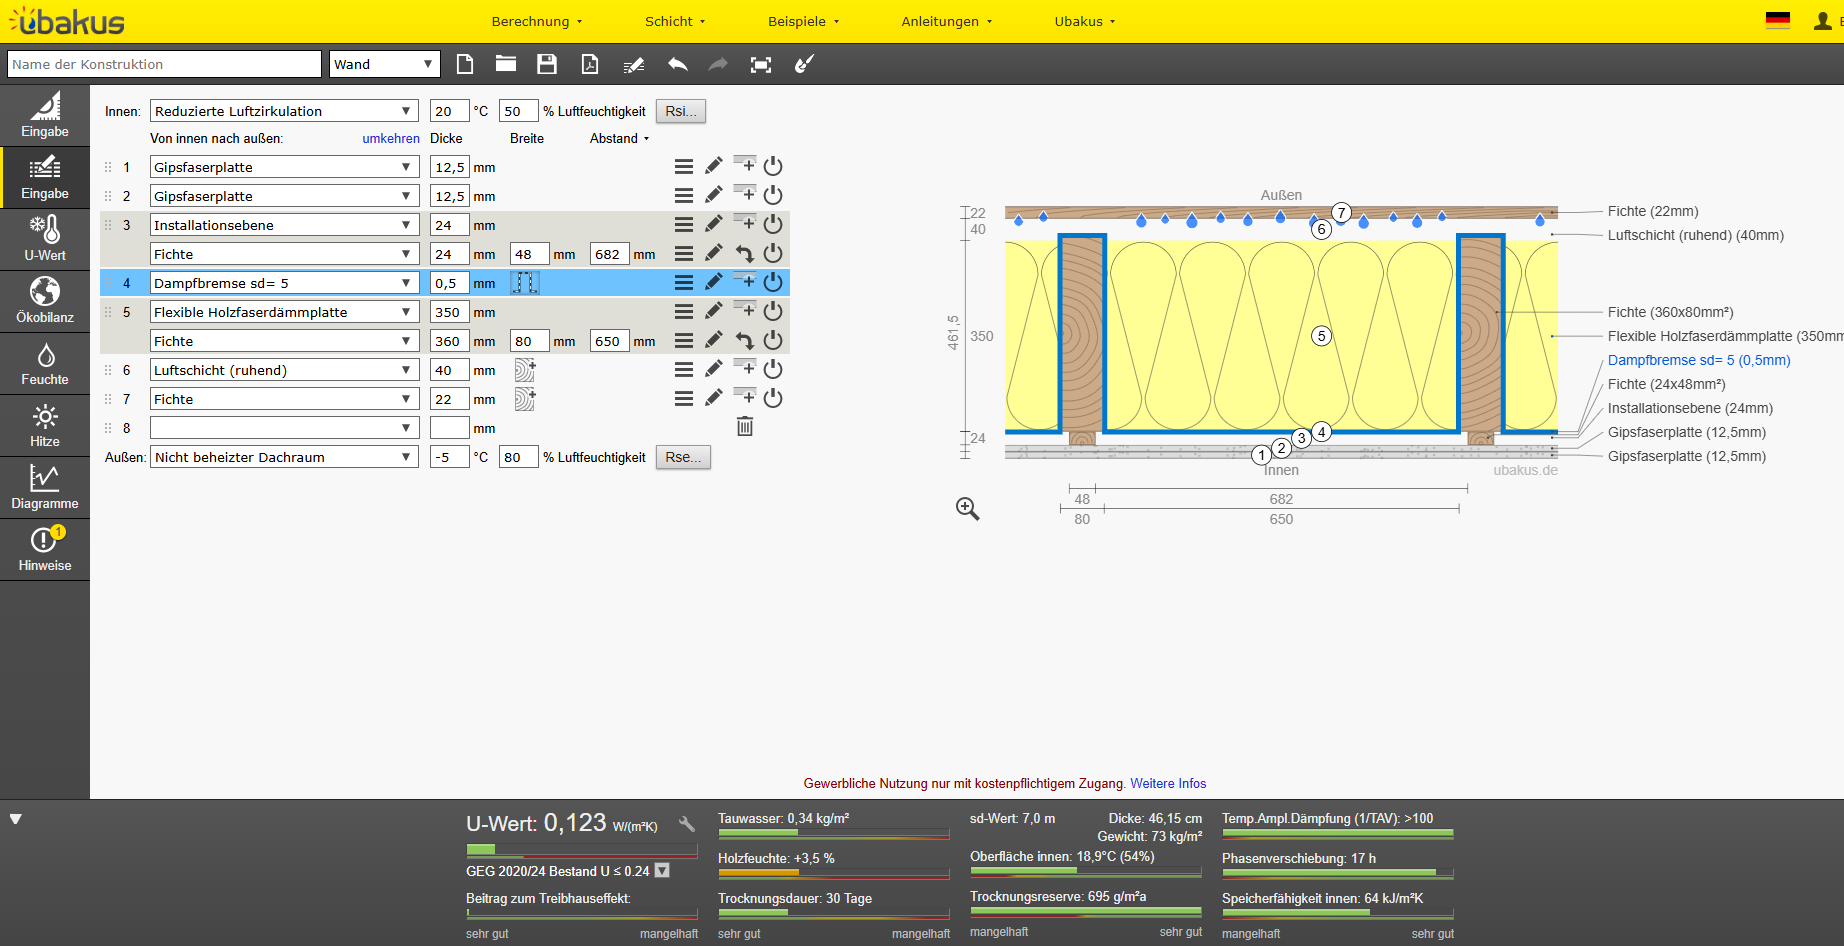The width and height of the screenshot is (1844, 946).
Task: Click the user account icon
Action: click(1823, 21)
